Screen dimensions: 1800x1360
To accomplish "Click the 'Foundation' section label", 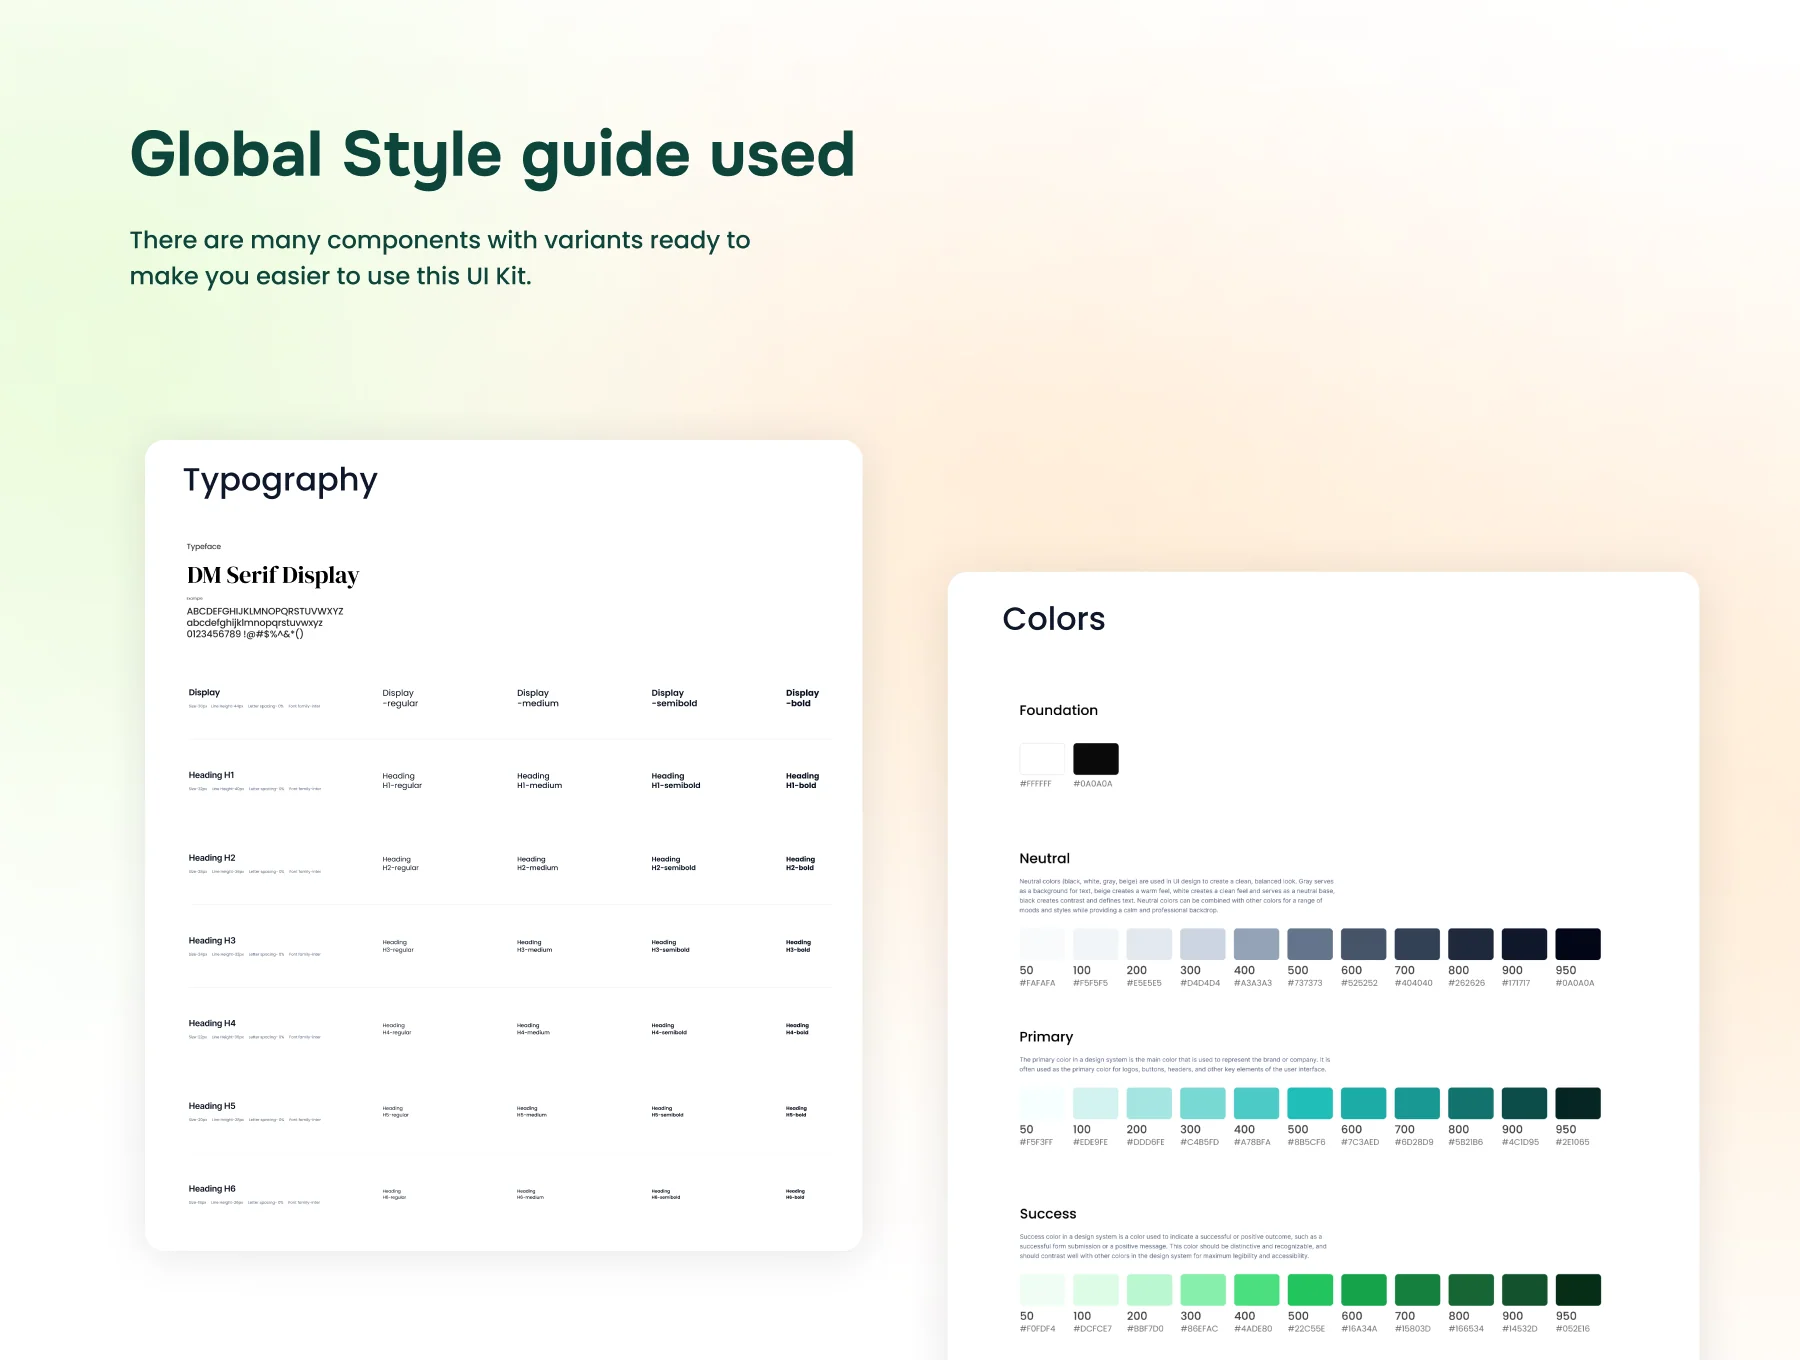I will [x=1058, y=710].
